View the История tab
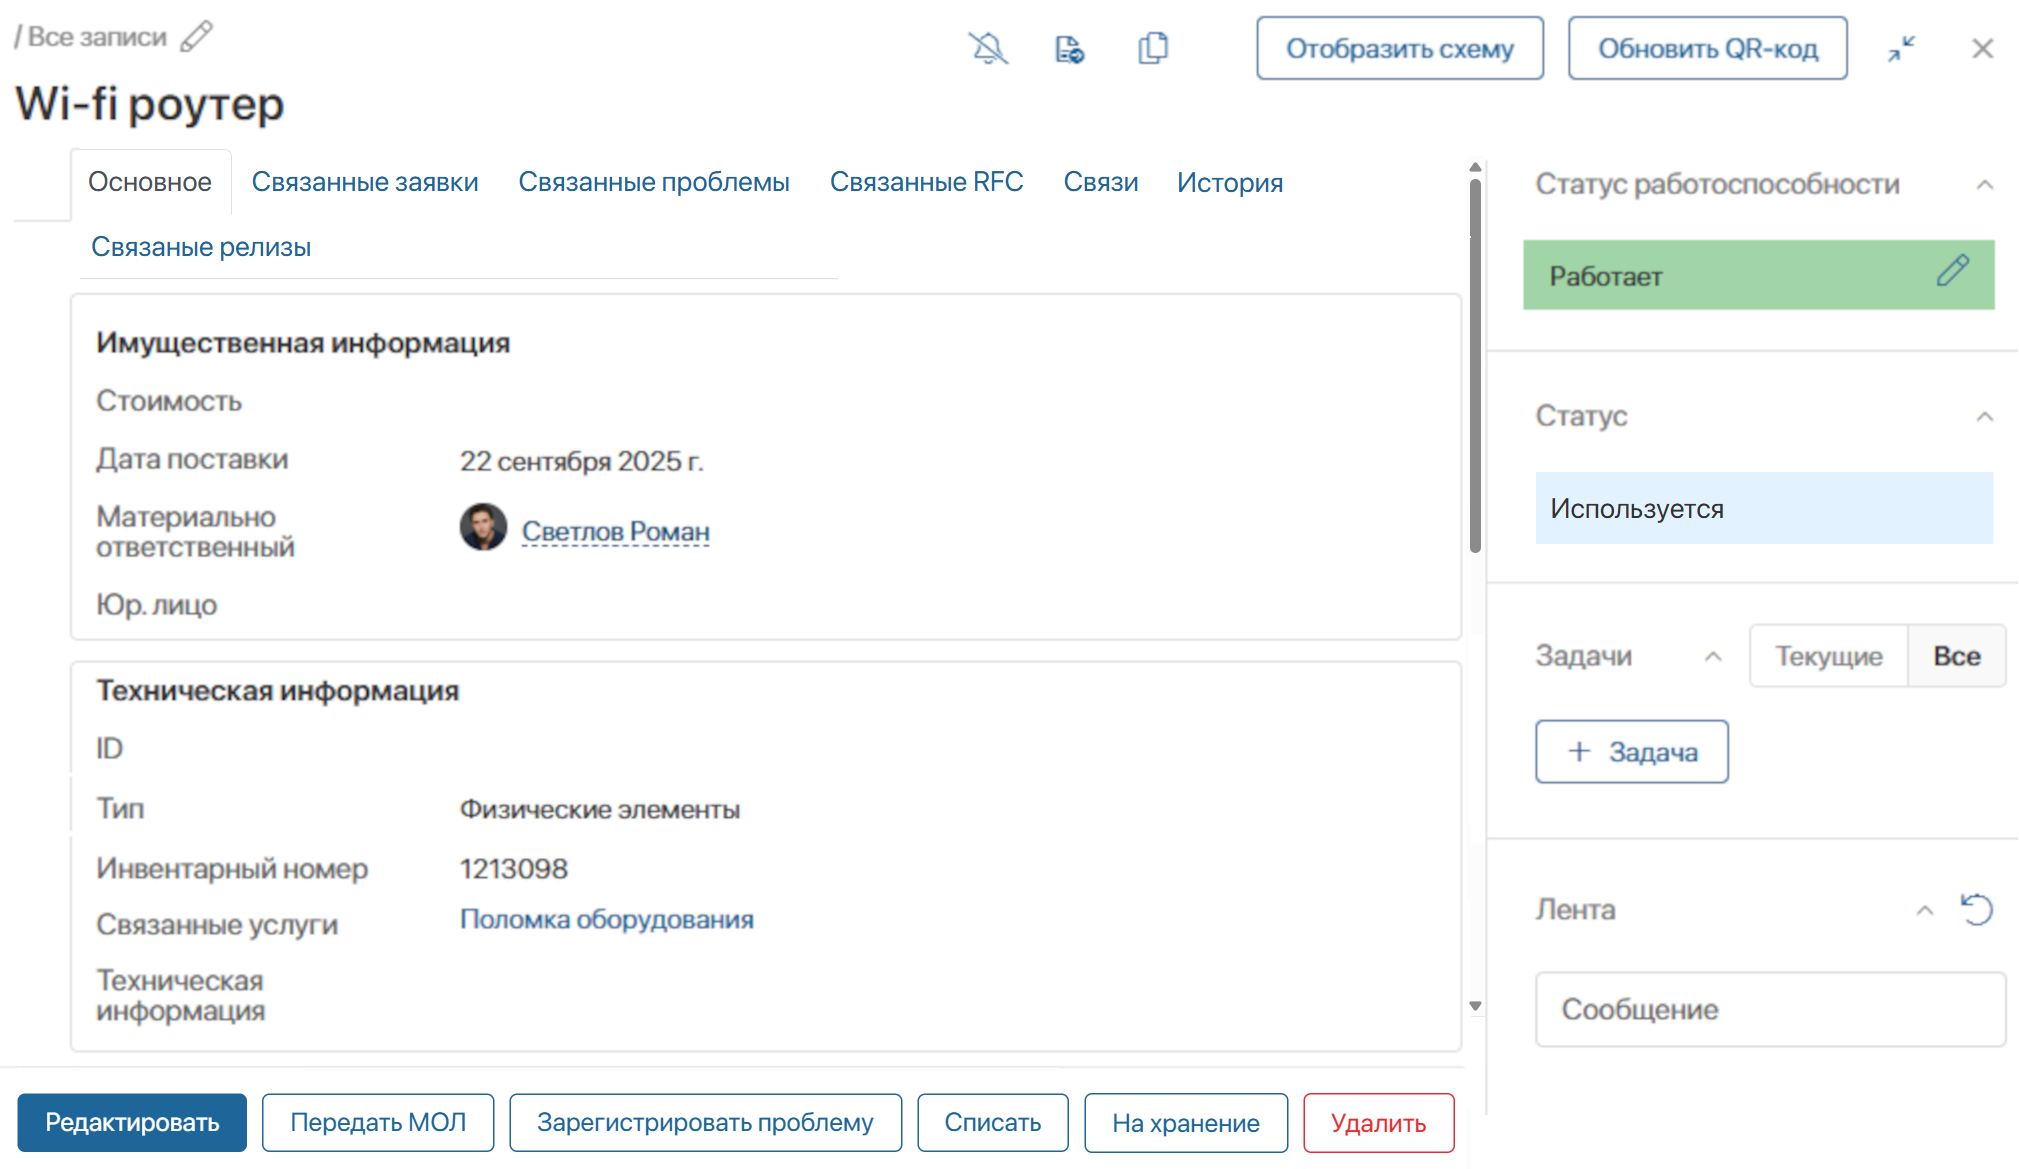Screen dimensions: 2019x1169 coord(1230,182)
